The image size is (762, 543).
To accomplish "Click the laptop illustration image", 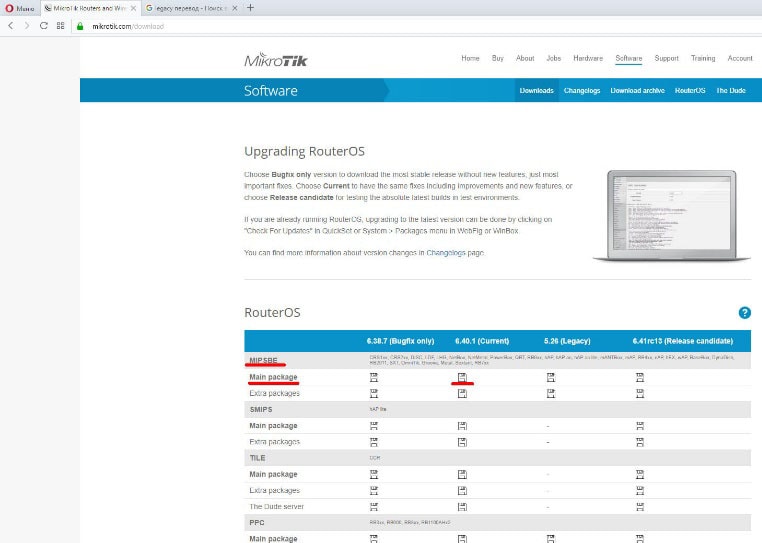I will tap(672, 216).
